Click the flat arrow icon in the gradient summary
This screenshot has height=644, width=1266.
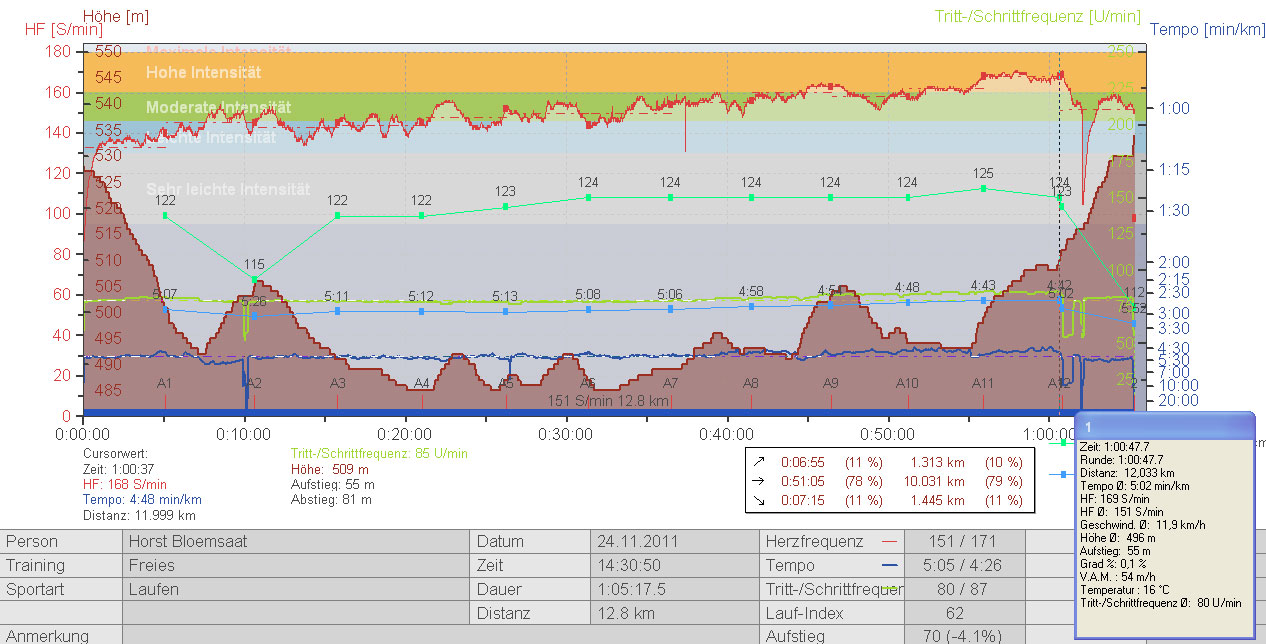pyautogui.click(x=760, y=481)
